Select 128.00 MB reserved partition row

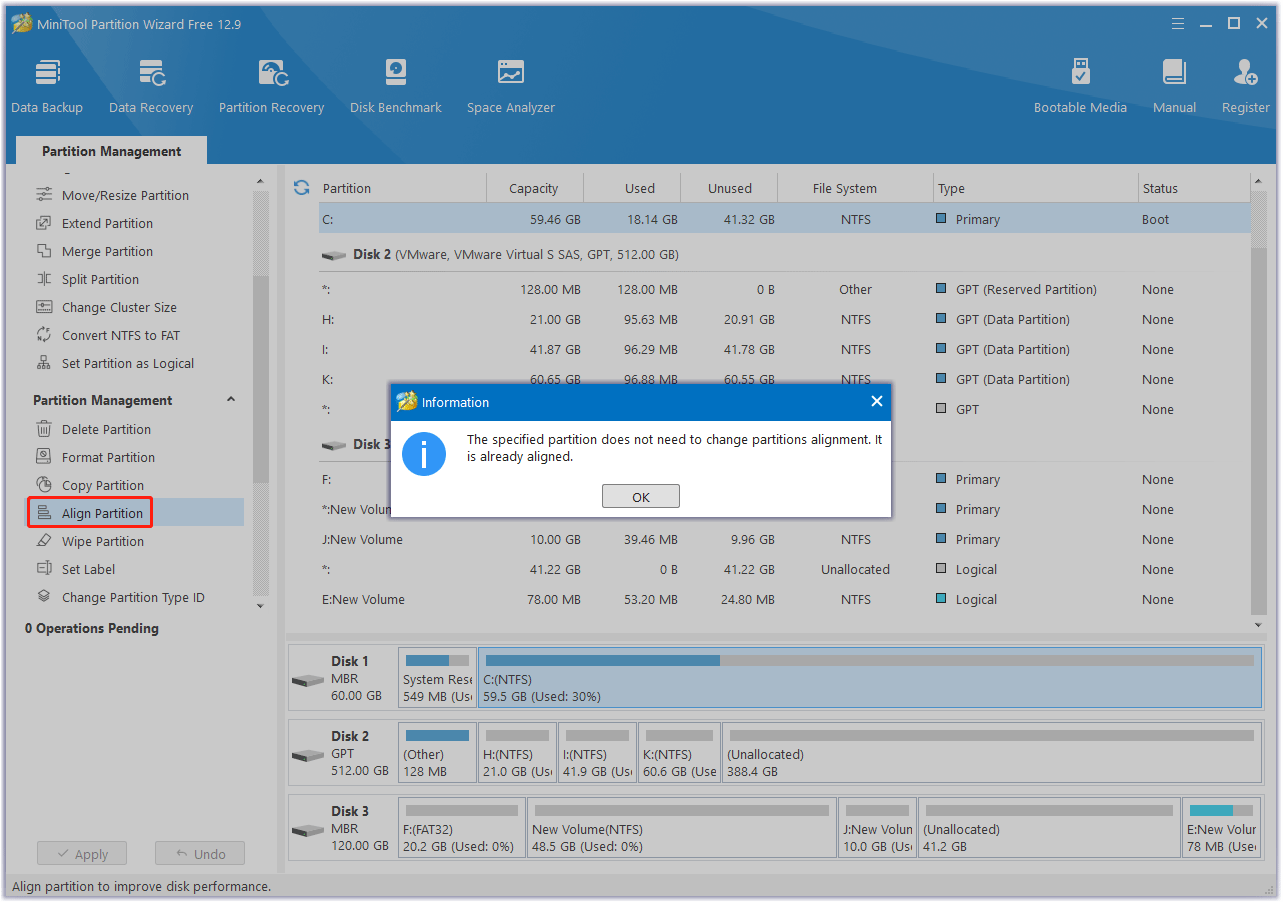[x=783, y=289]
